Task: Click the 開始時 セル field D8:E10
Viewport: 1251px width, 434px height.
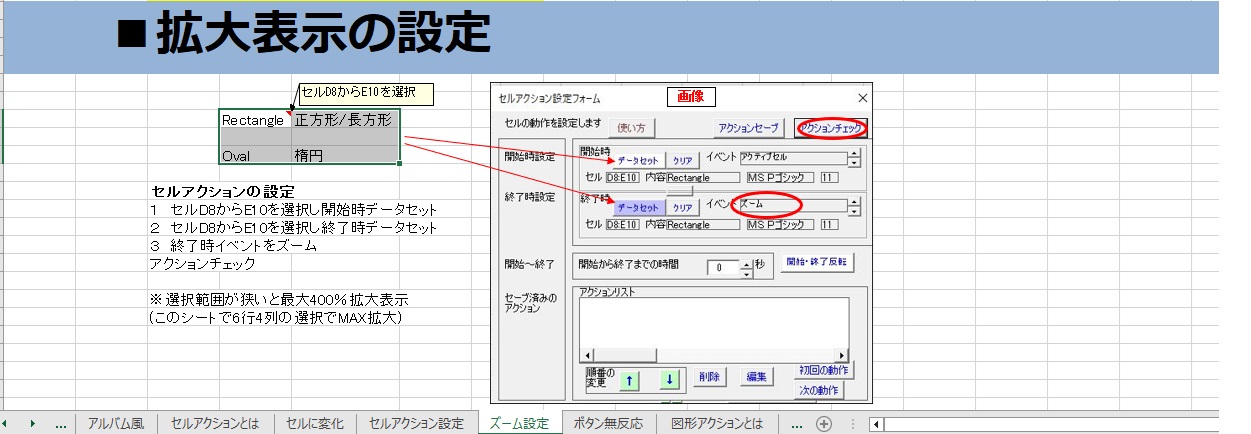Action: click(622, 178)
